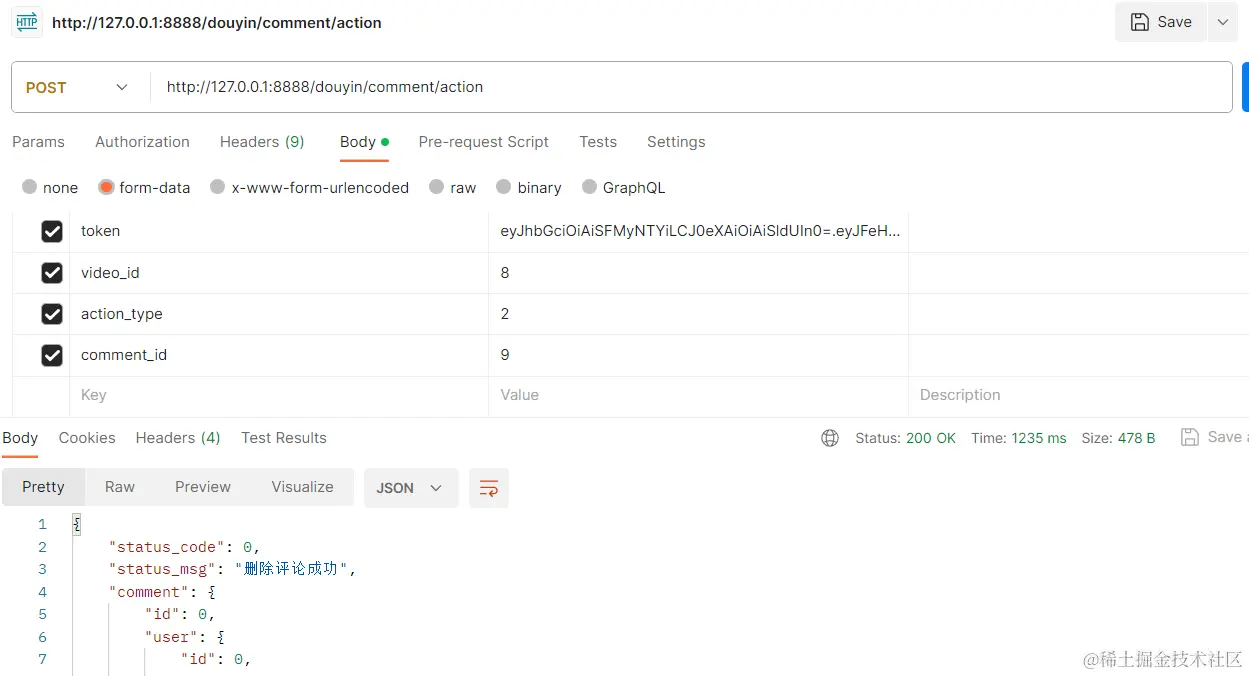The image size is (1249, 676).
Task: Switch to Visualize response view
Action: click(302, 487)
